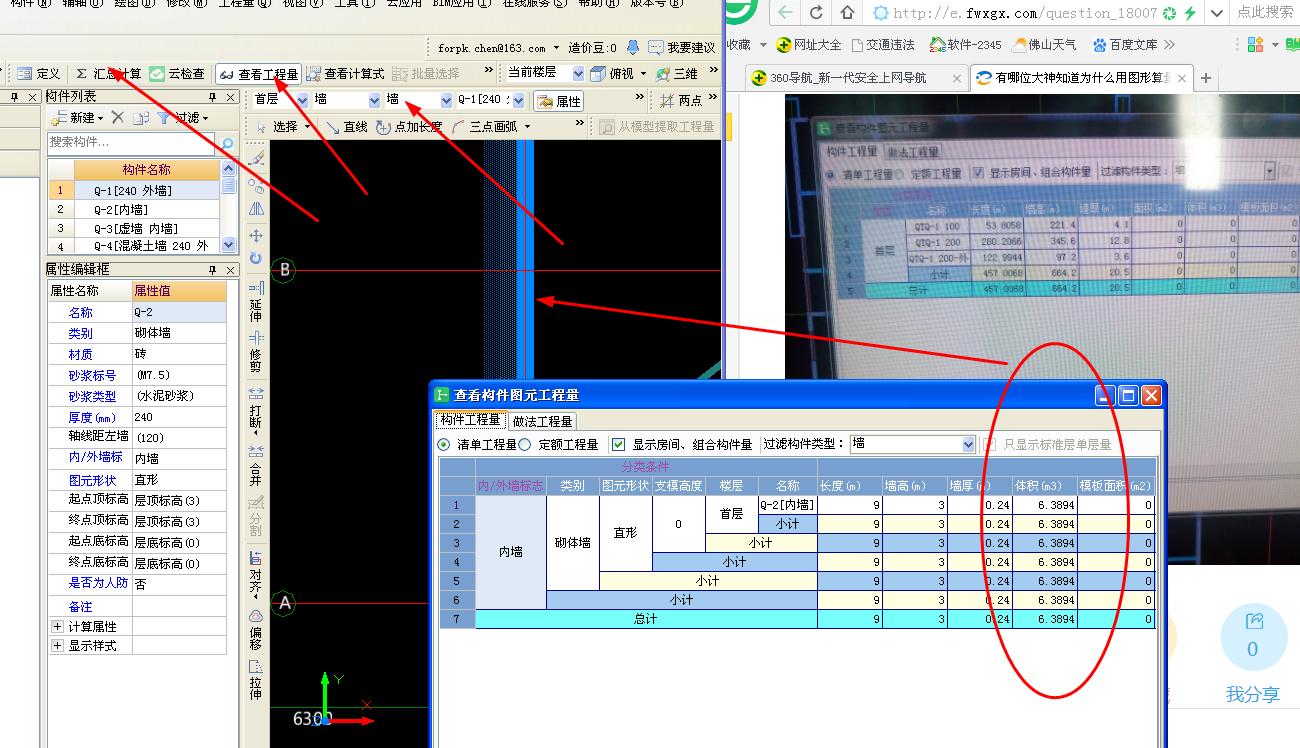Click the notification bell icon
Screen dimensions: 1300x748
pos(632,47)
